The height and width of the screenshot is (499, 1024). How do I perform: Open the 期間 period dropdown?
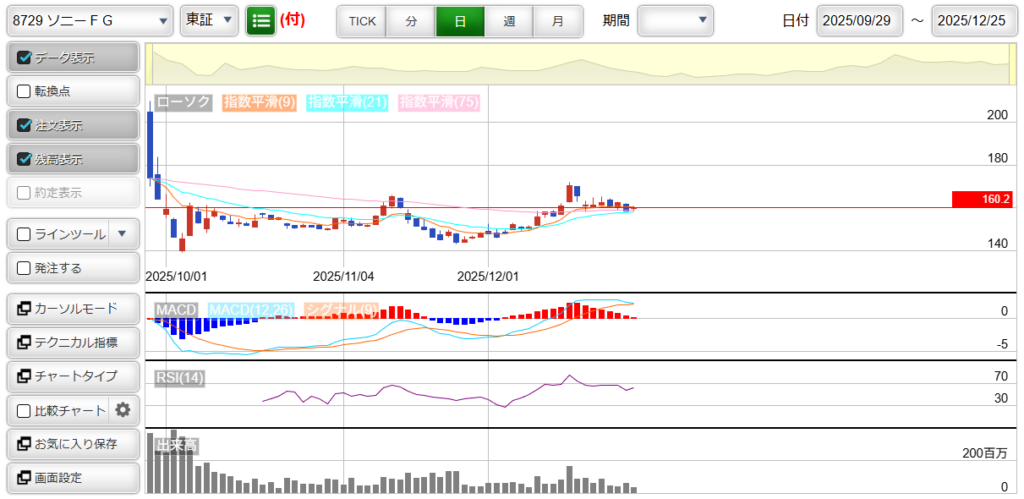pyautogui.click(x=676, y=20)
